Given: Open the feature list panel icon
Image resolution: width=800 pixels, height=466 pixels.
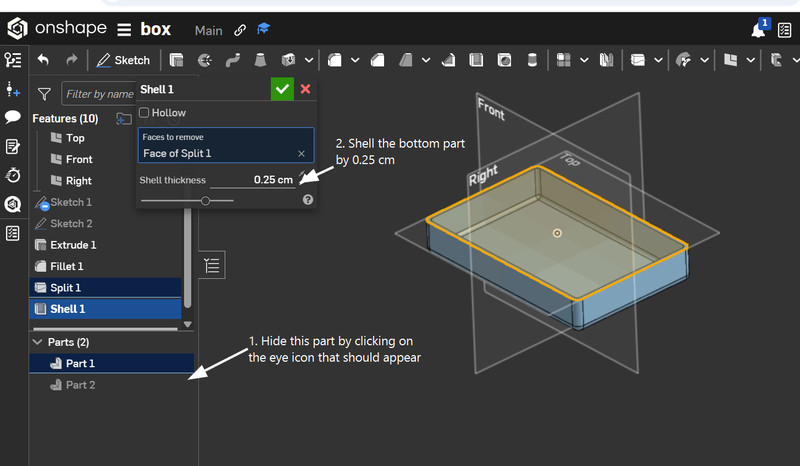Looking at the screenshot, I should tap(13, 60).
